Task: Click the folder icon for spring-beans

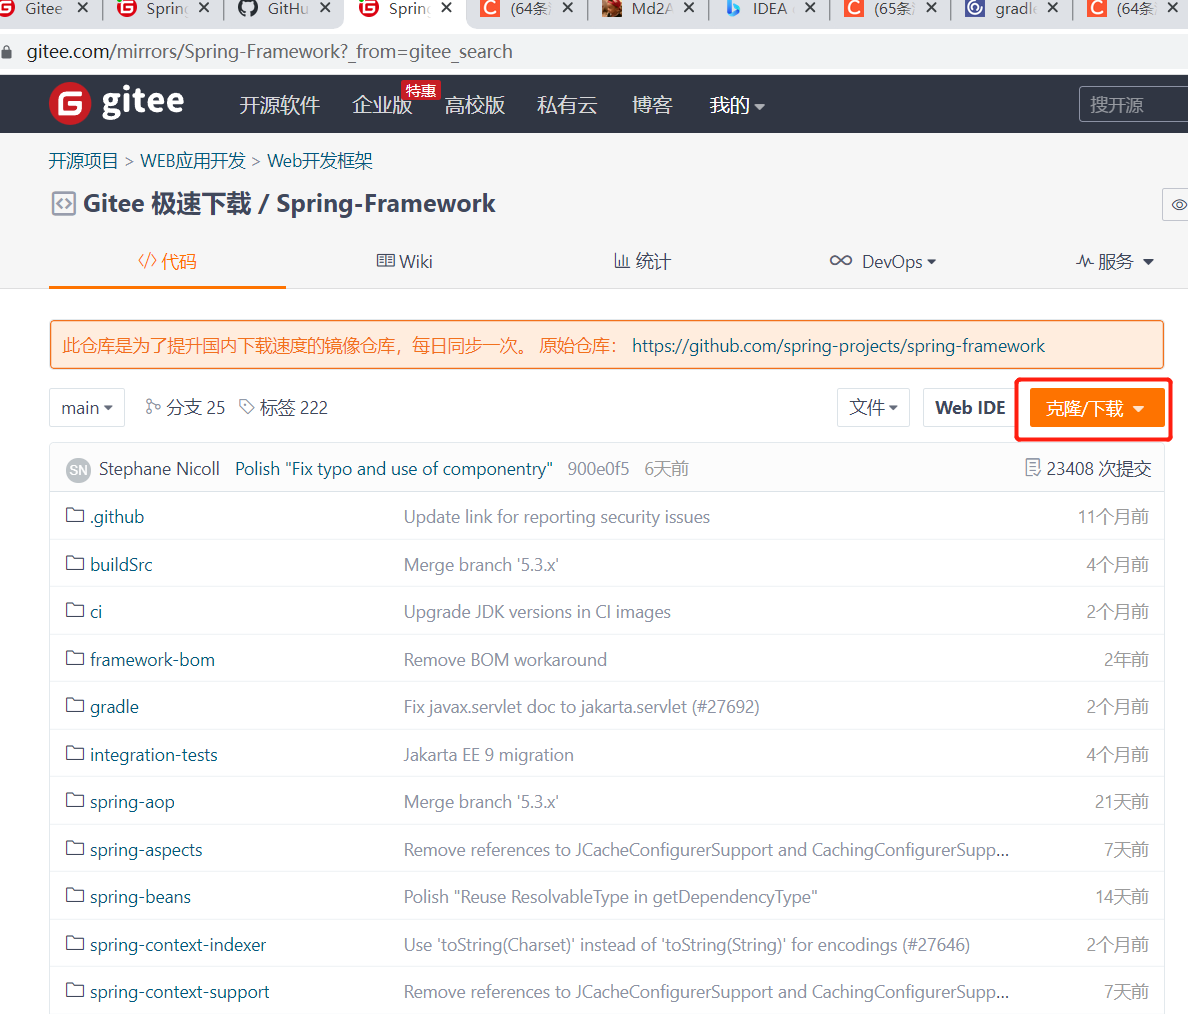Action: [75, 896]
